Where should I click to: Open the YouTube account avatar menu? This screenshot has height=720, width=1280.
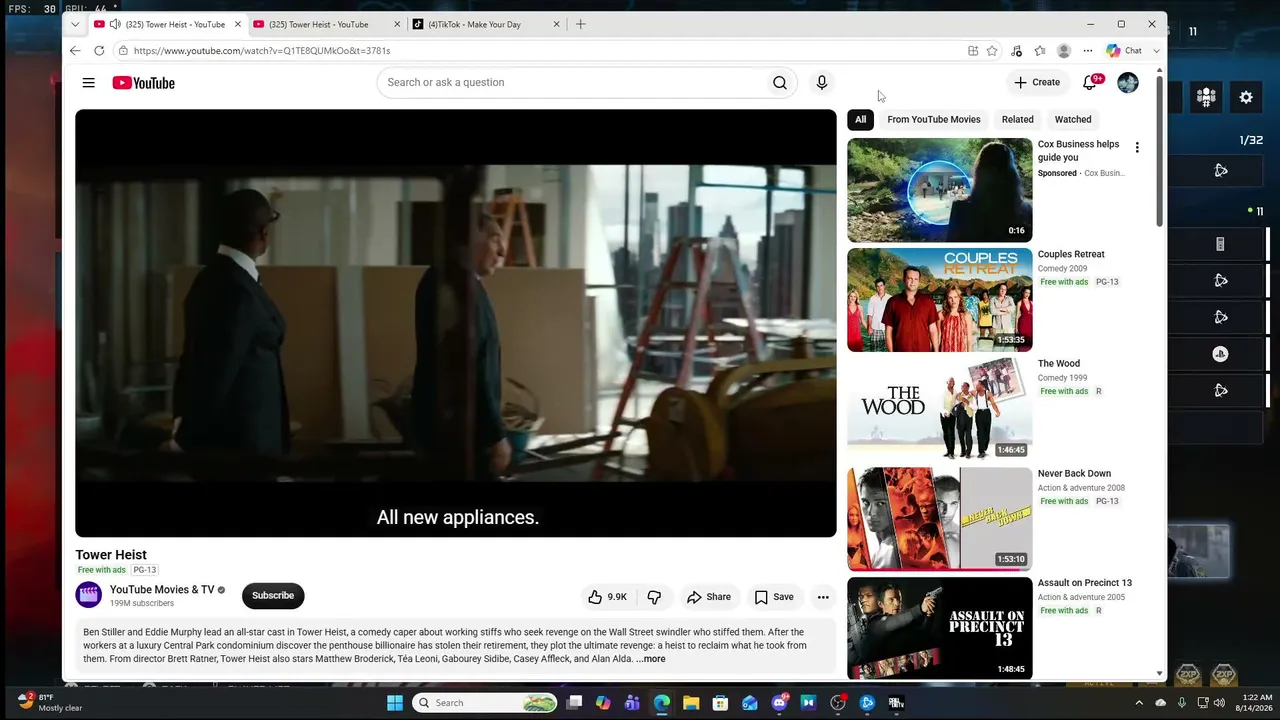click(1128, 83)
